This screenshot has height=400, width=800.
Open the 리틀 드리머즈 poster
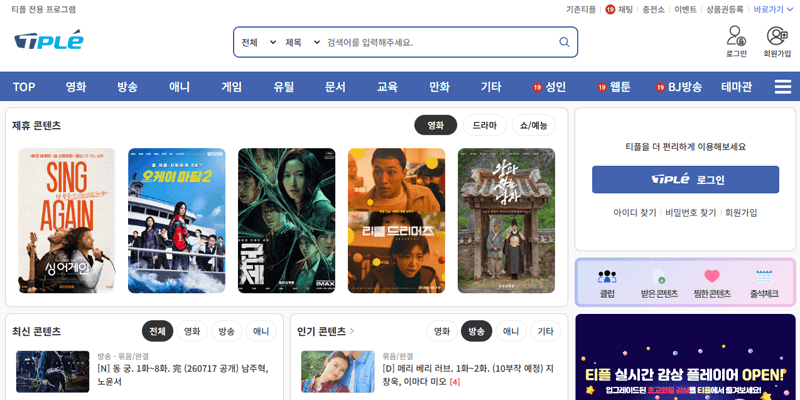(396, 220)
